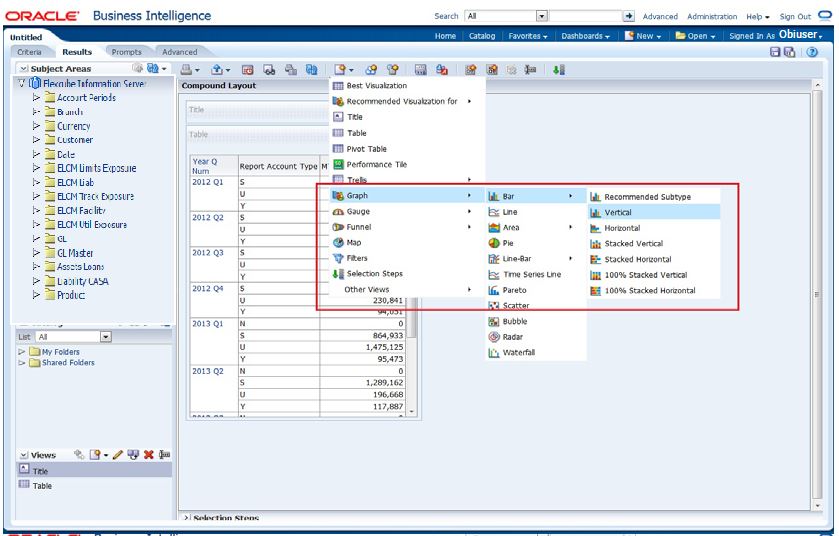Screen dimensions: 839x536
Task: Select Recommended Subtype for bar graph
Action: 654,197
